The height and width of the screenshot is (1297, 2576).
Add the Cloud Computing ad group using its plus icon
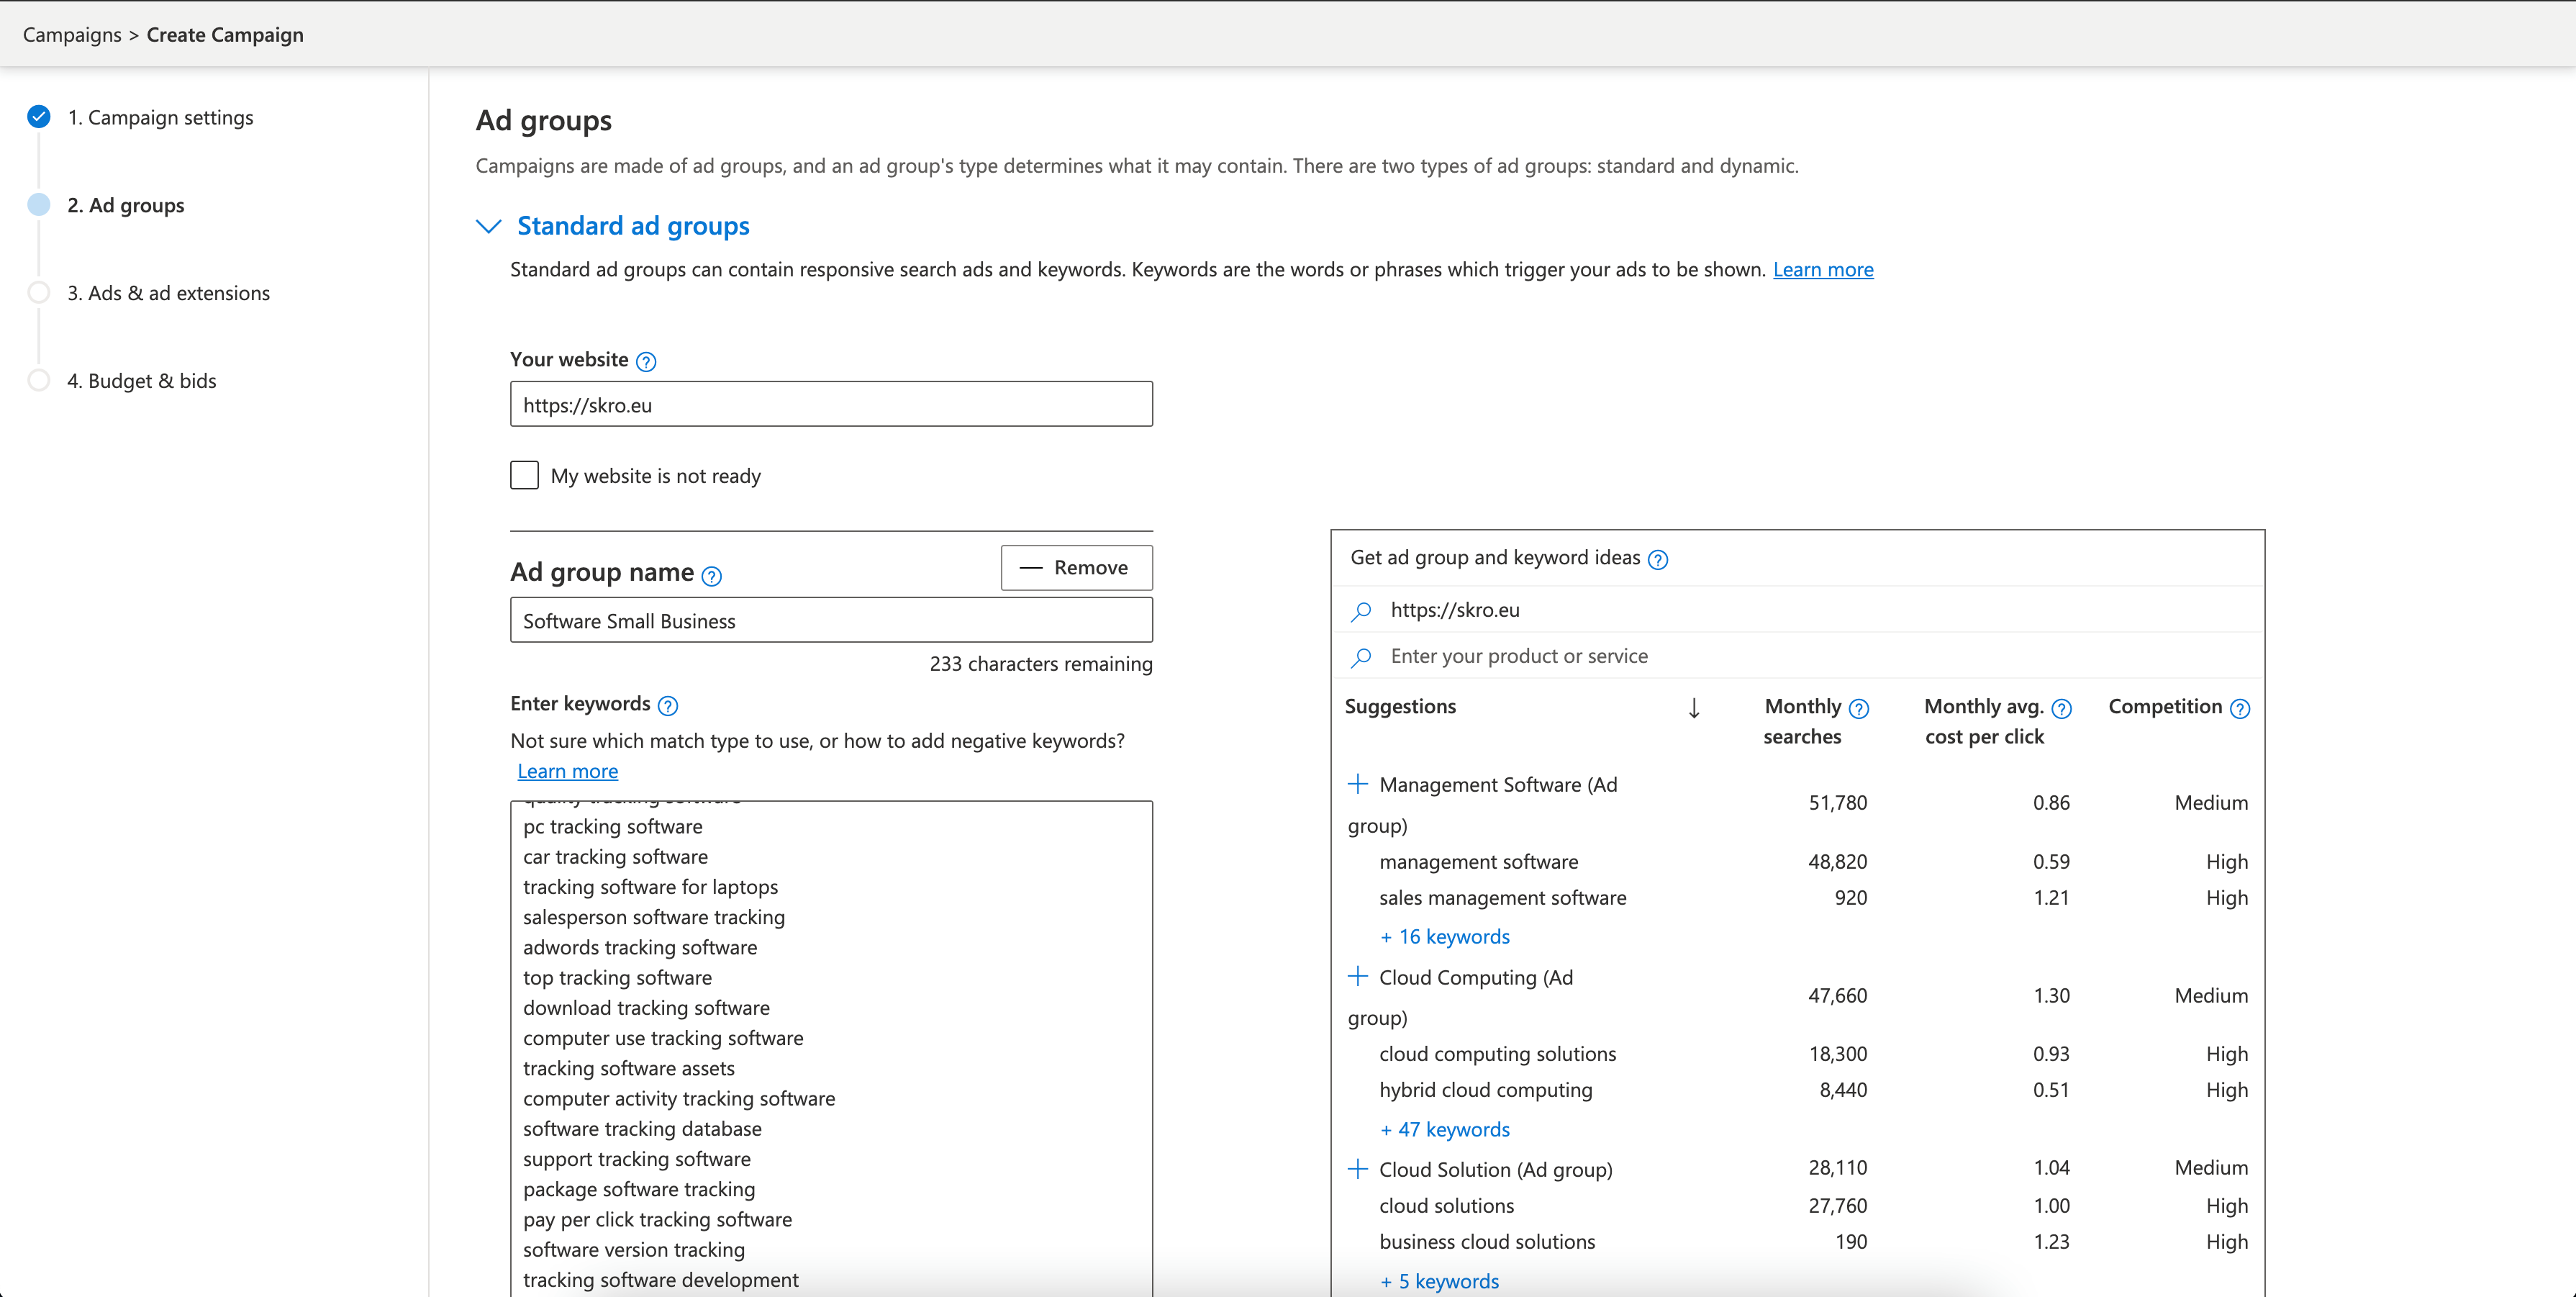1357,976
